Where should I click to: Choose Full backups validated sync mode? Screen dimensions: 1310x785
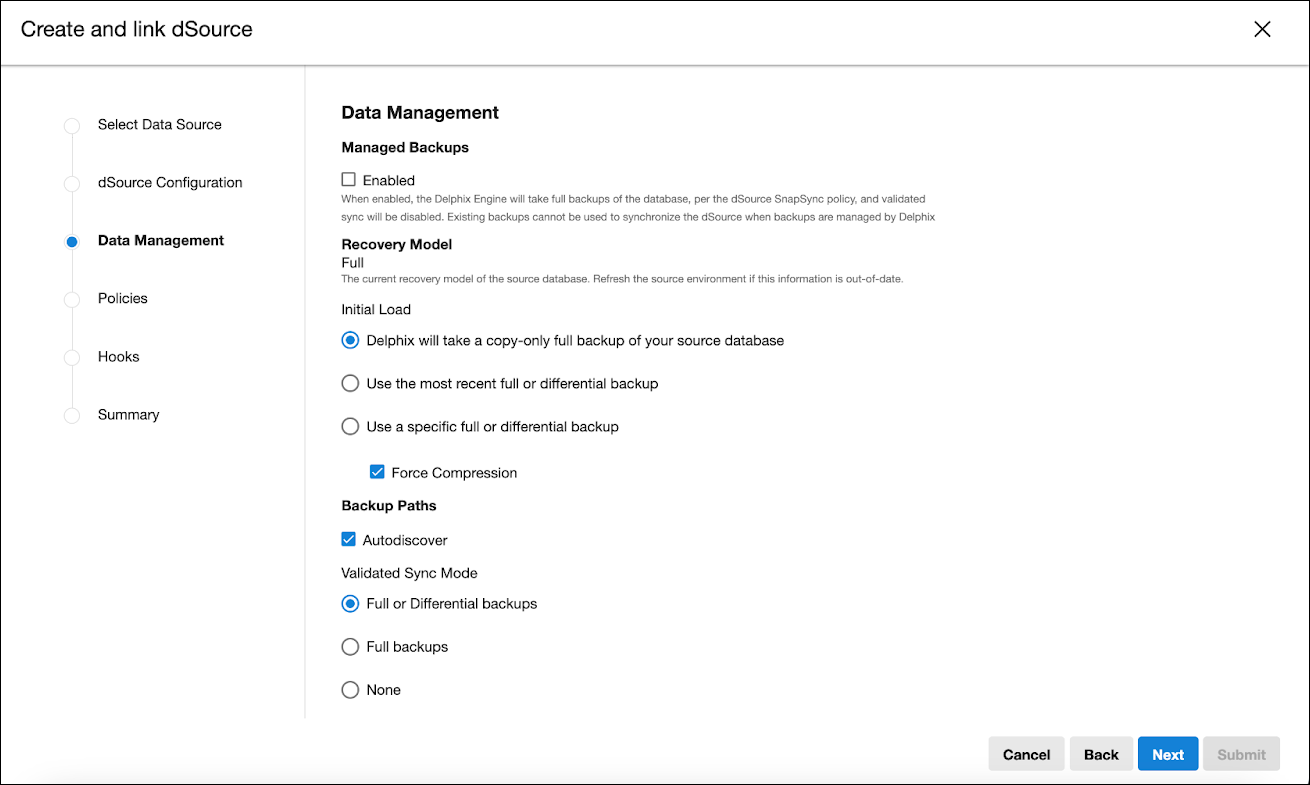point(350,647)
